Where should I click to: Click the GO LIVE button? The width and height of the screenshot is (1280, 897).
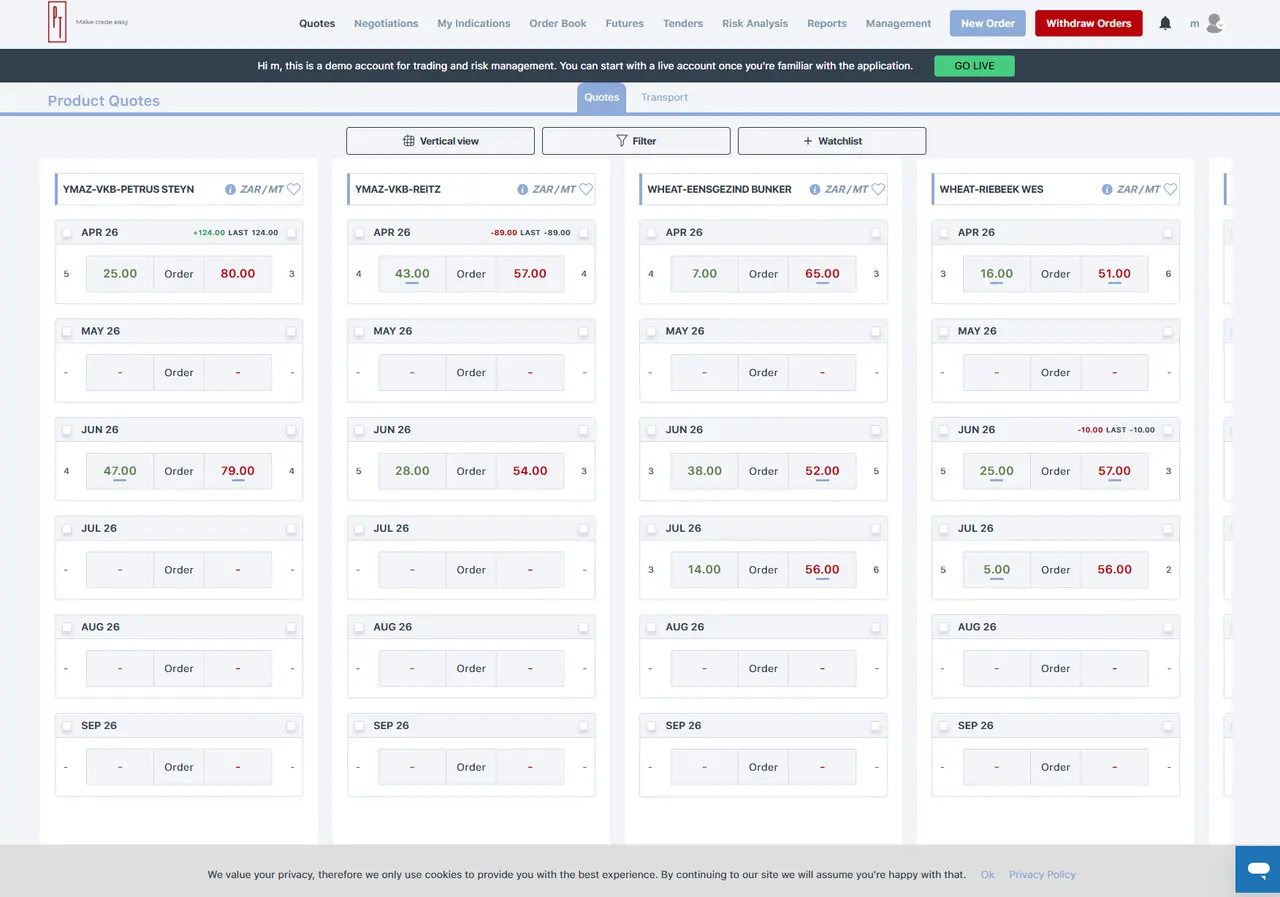[x=974, y=66]
